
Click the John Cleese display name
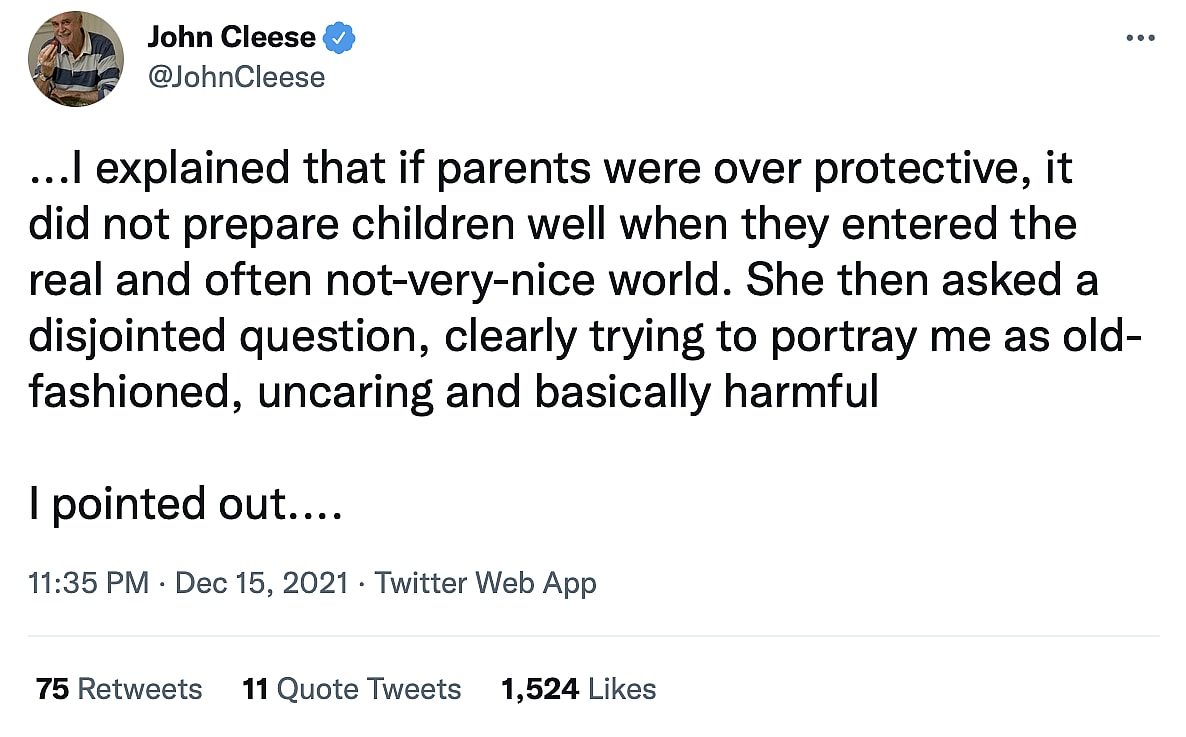tap(232, 39)
